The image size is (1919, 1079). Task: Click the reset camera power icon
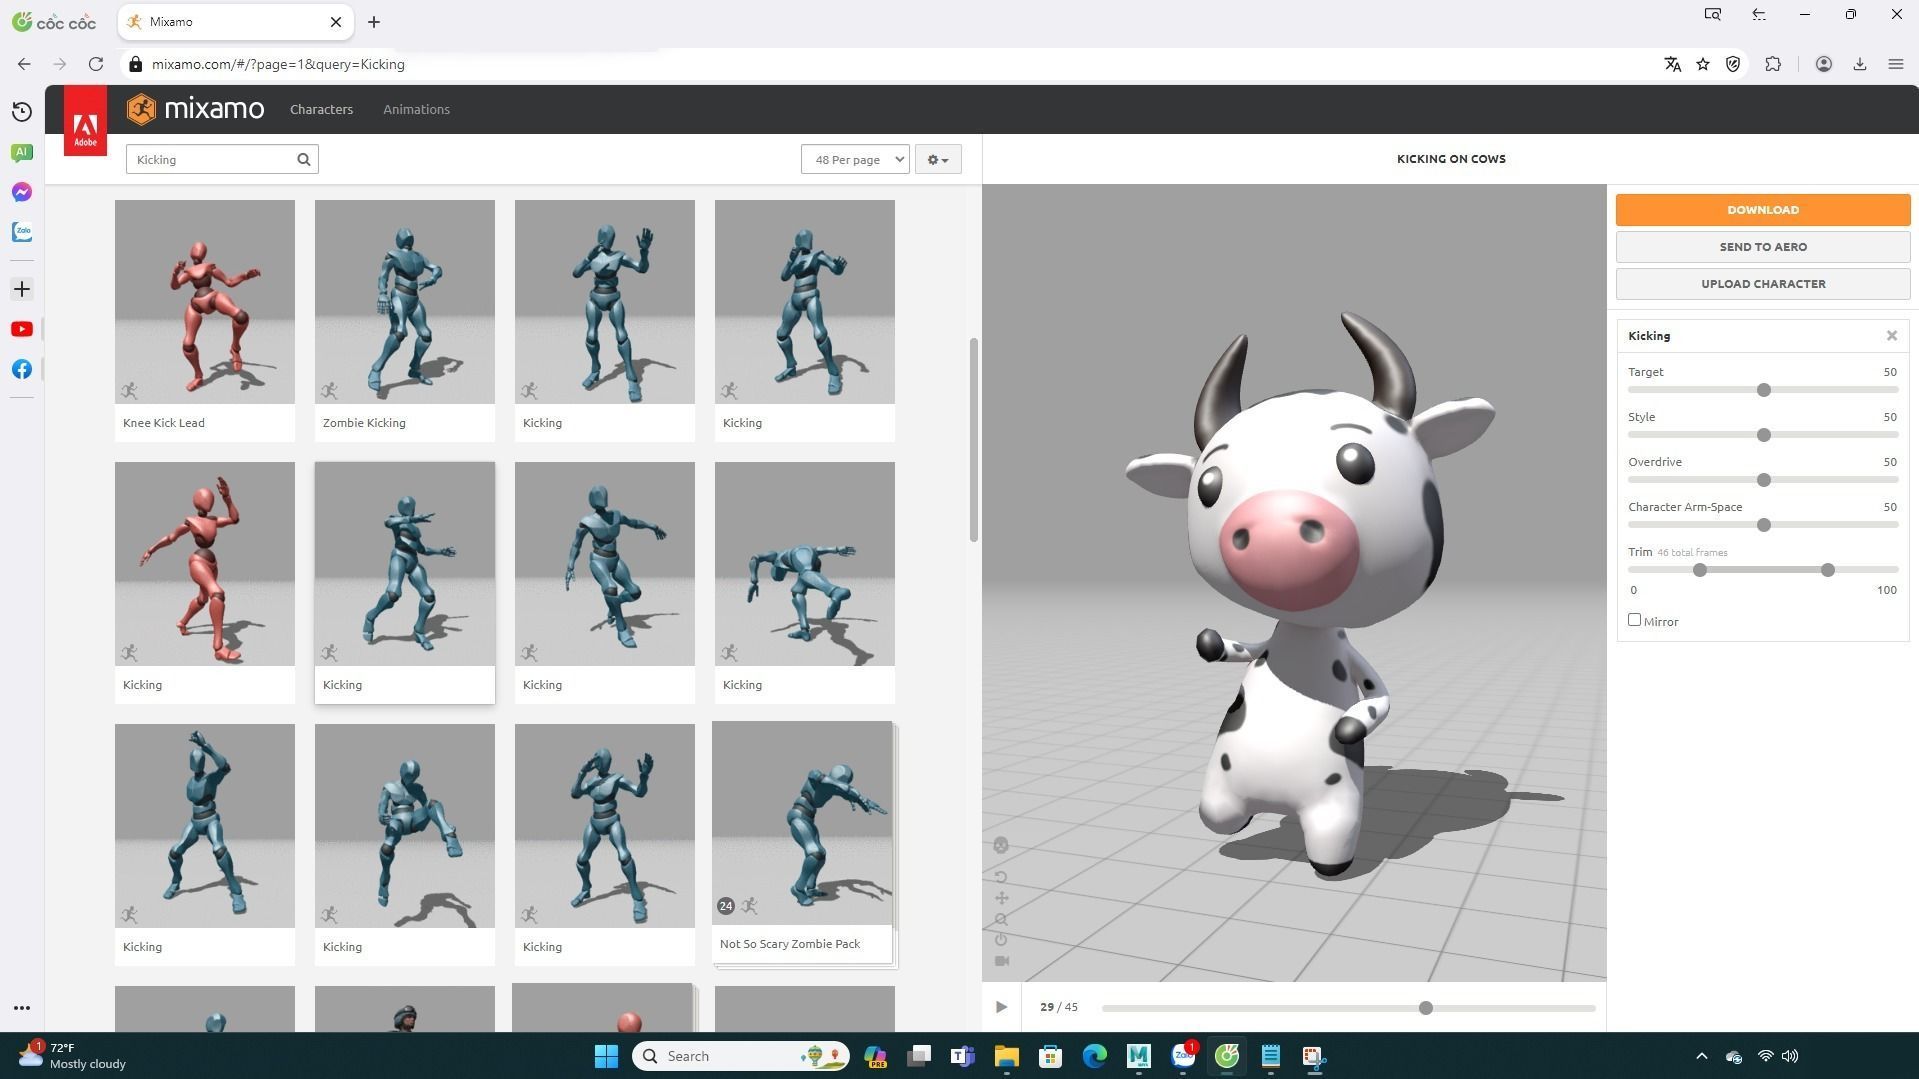(1001, 940)
